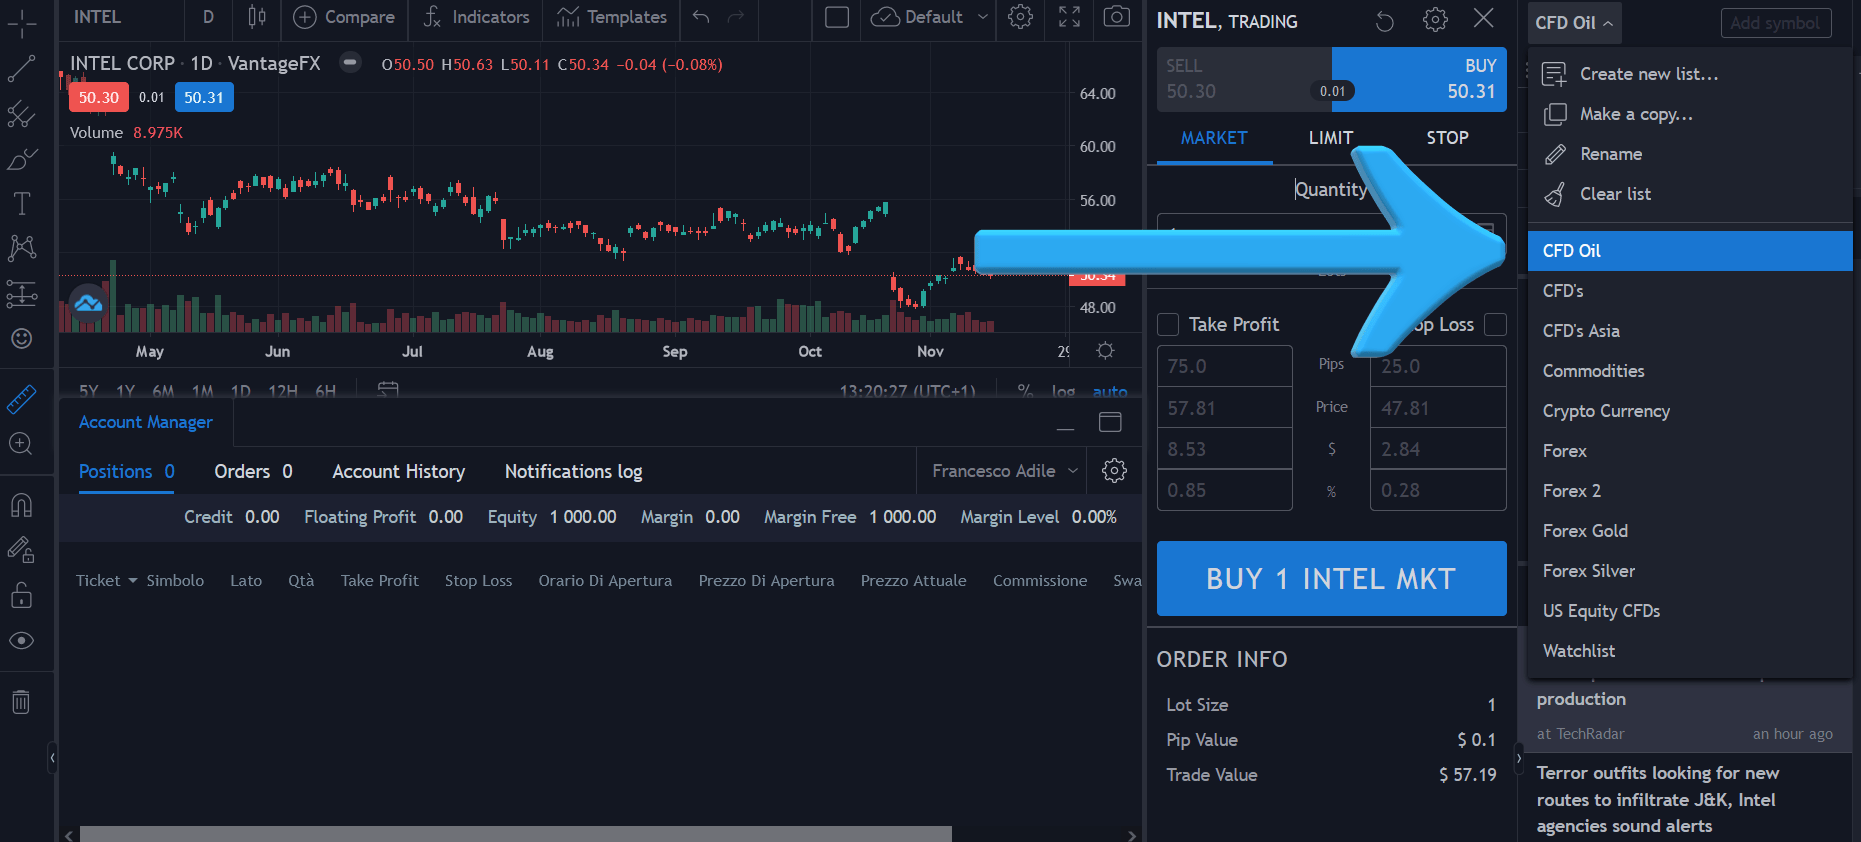This screenshot has width=1861, height=842.
Task: Open the Notifications log tab
Action: coord(573,472)
